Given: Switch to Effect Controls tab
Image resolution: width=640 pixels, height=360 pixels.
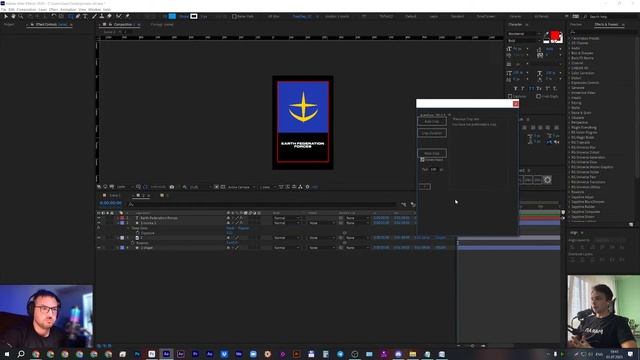Looking at the screenshot, I should pyautogui.click(x=51, y=24).
